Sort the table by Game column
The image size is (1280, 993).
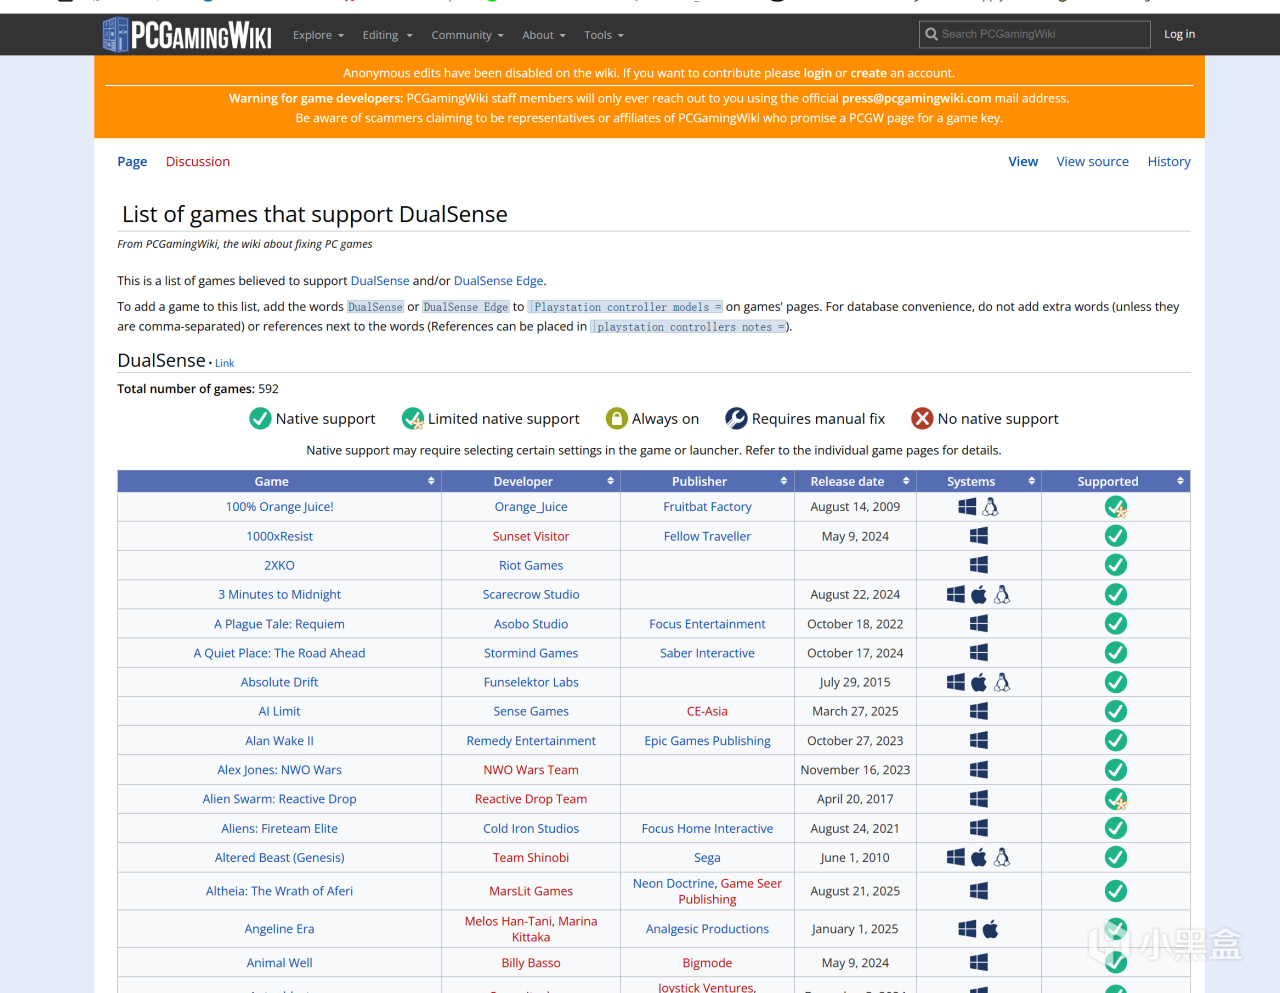point(279,481)
